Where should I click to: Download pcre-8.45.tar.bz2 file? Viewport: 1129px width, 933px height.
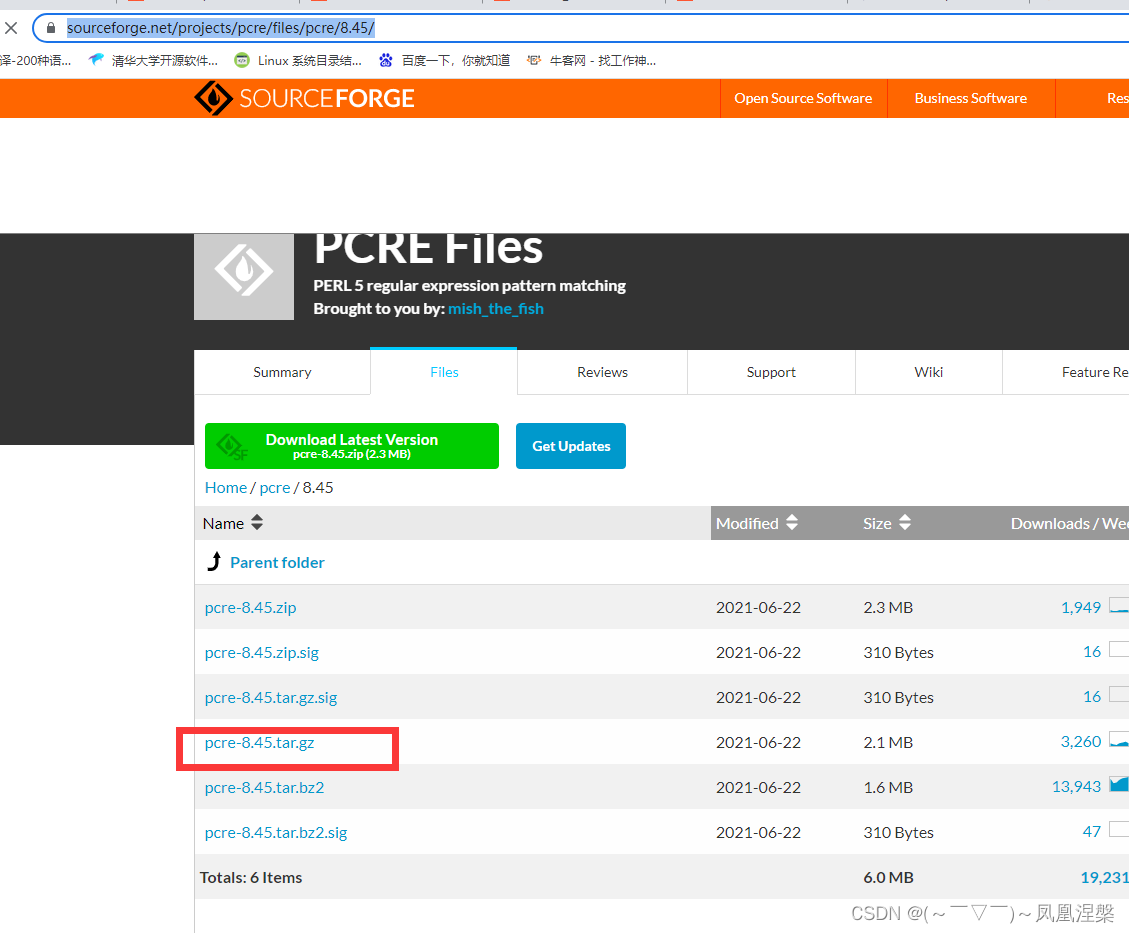click(x=264, y=788)
